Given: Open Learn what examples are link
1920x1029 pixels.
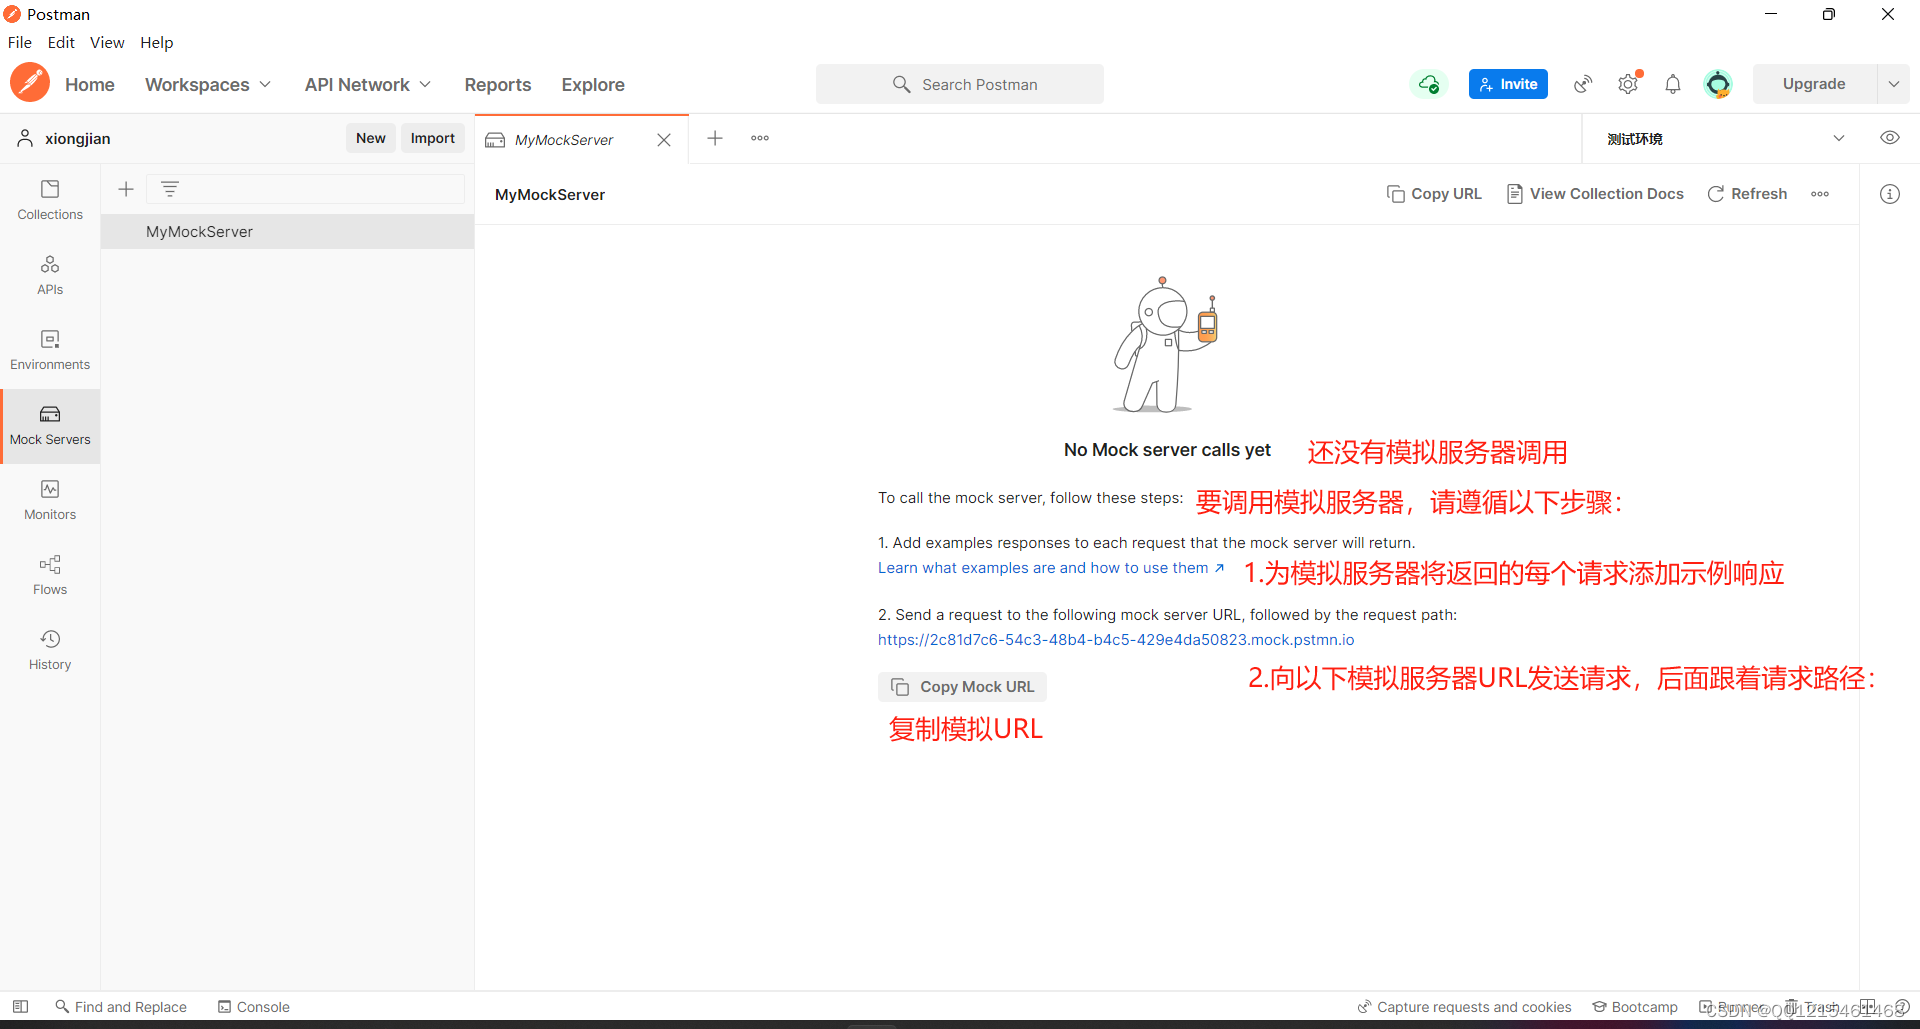Looking at the screenshot, I should [x=1050, y=568].
